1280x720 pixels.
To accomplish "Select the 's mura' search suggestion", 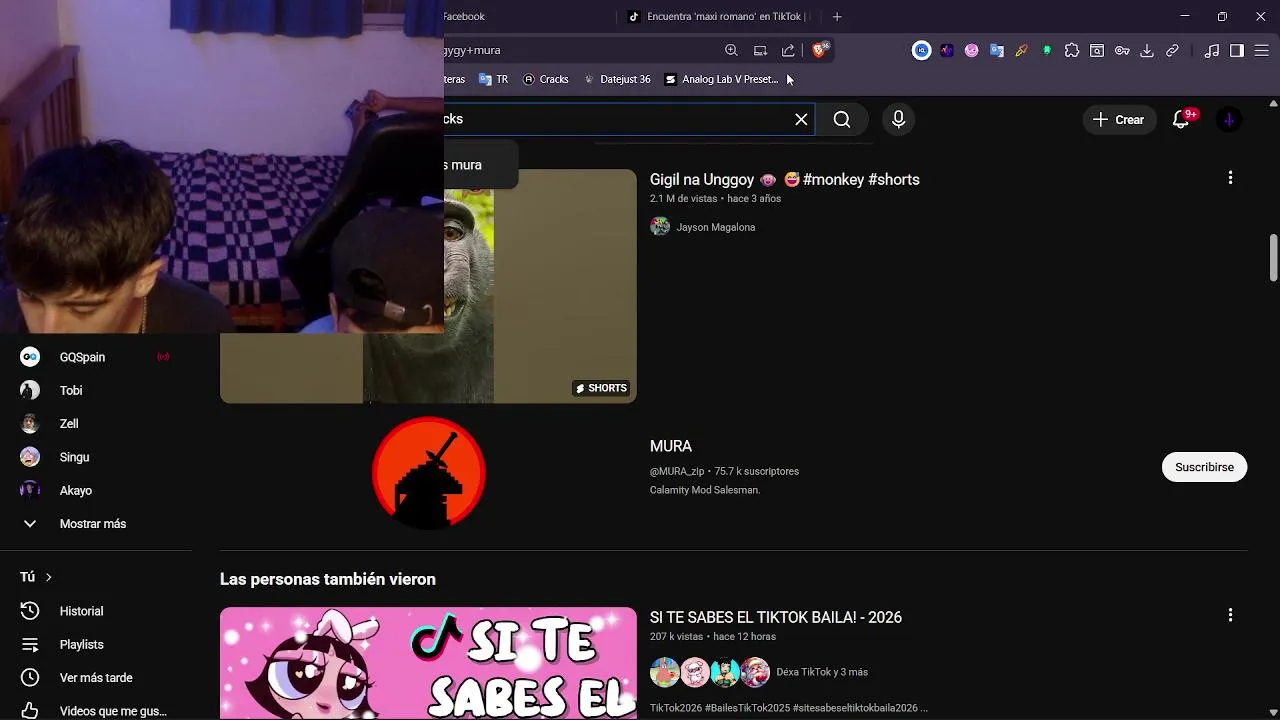I will 480,165.
